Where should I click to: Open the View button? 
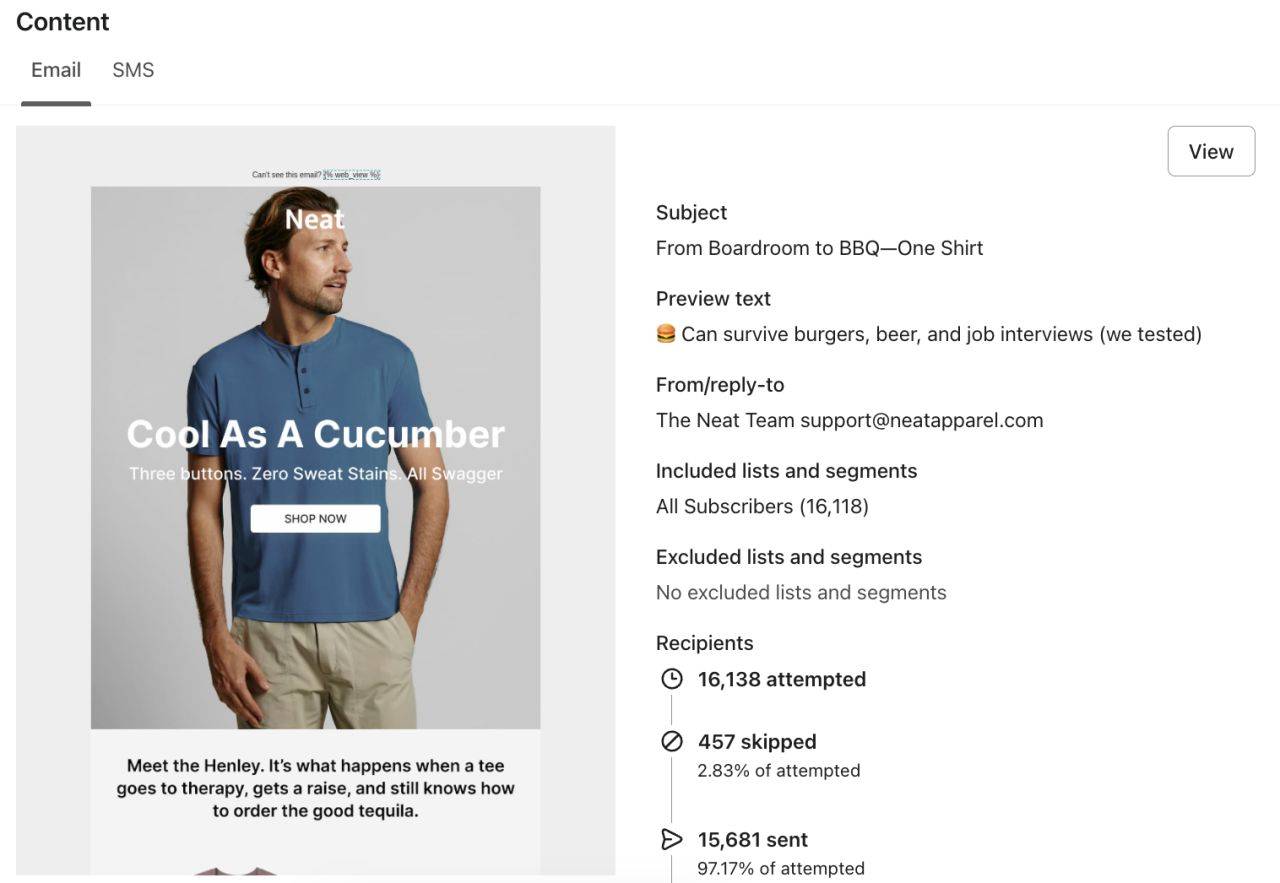[1211, 151]
